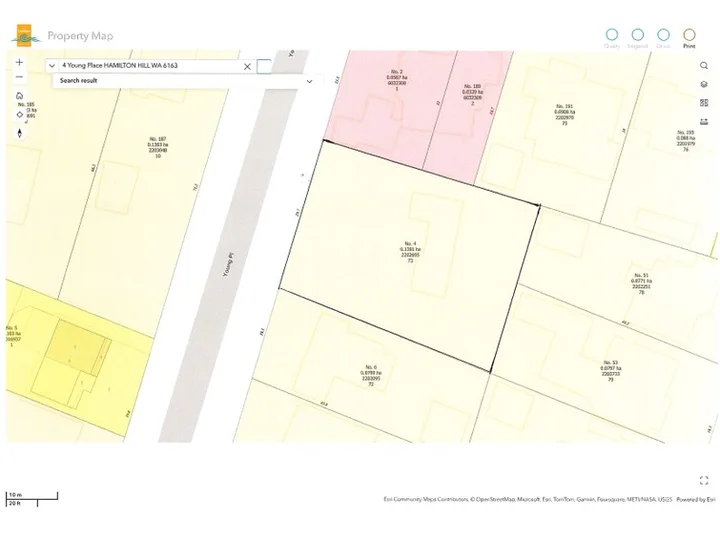Switch to the Query tab
The image size is (720, 540).
[x=612, y=38]
